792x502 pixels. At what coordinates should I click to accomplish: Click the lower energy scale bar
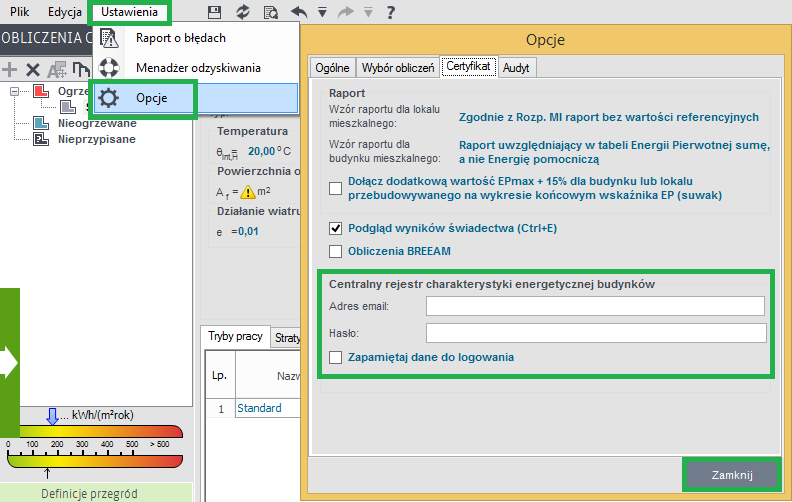[x=95, y=461]
